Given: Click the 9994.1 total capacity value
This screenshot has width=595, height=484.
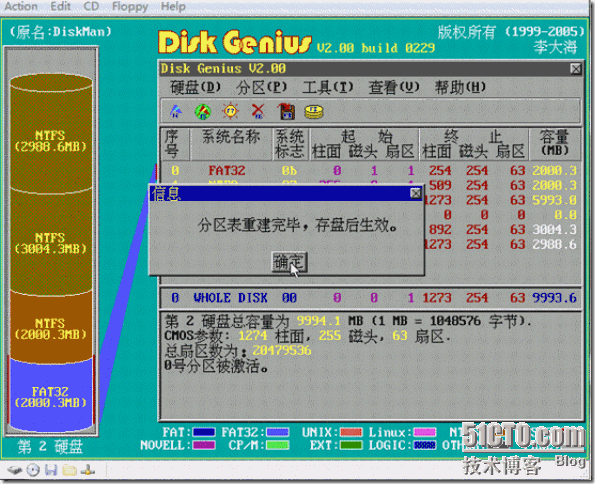Looking at the screenshot, I should tap(318, 321).
